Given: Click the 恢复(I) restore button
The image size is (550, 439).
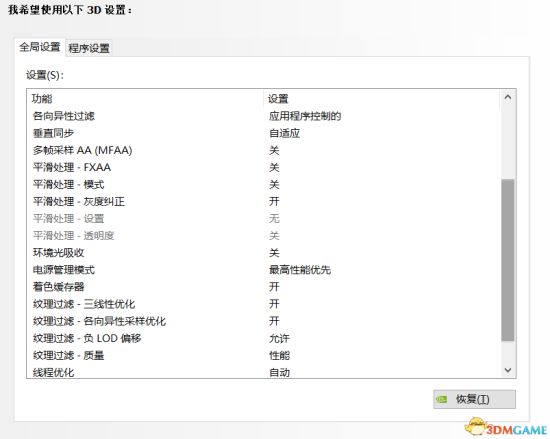Looking at the screenshot, I should click(x=475, y=399).
